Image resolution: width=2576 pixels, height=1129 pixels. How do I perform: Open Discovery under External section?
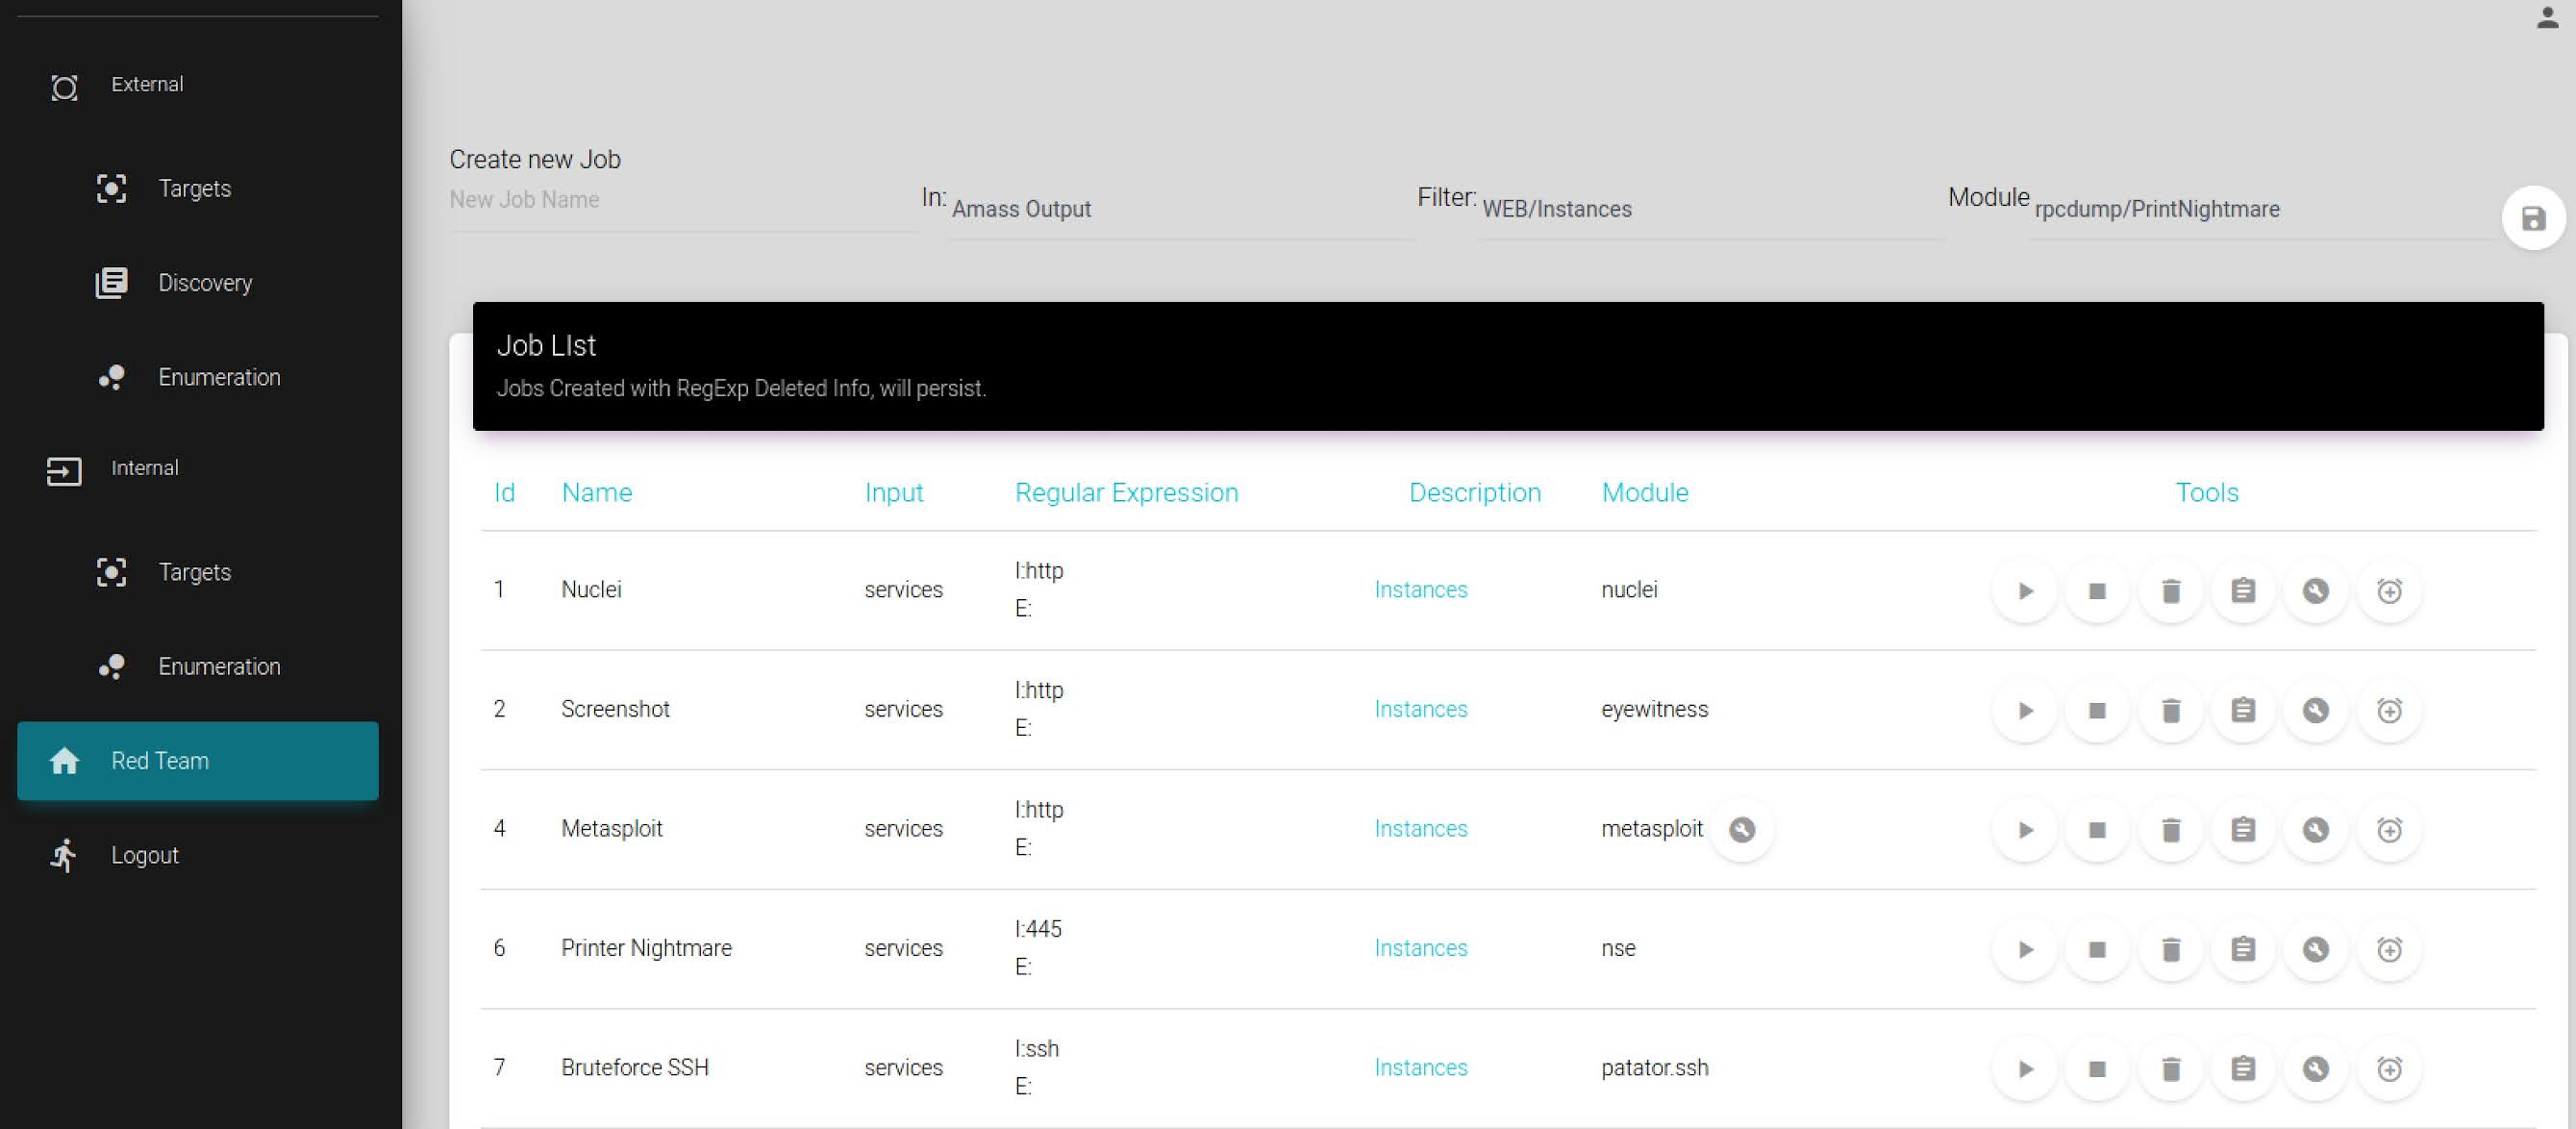(x=205, y=283)
